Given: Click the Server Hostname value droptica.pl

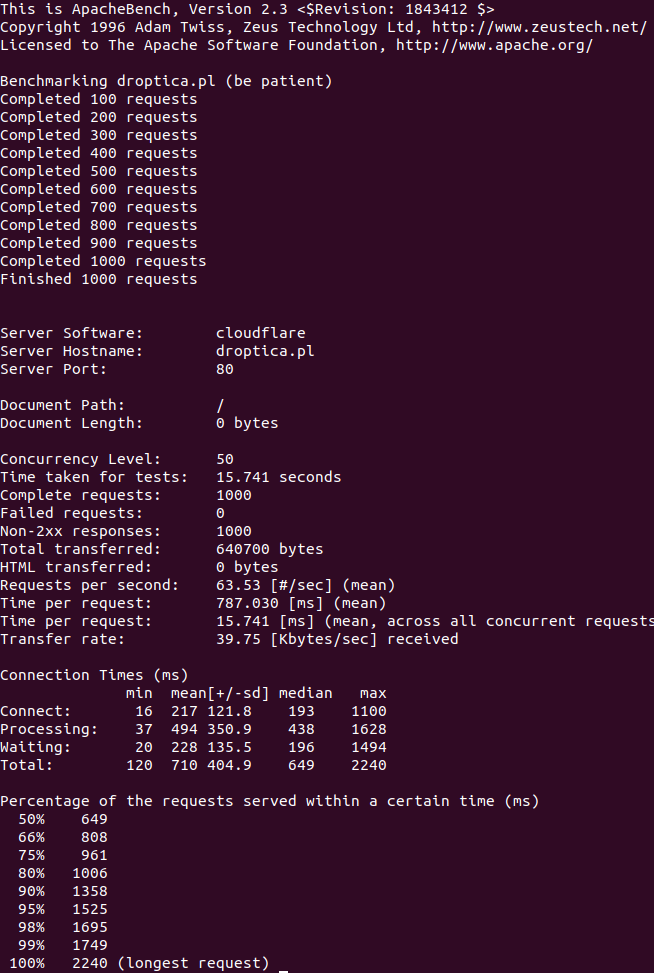Looking at the screenshot, I should click(260, 351).
